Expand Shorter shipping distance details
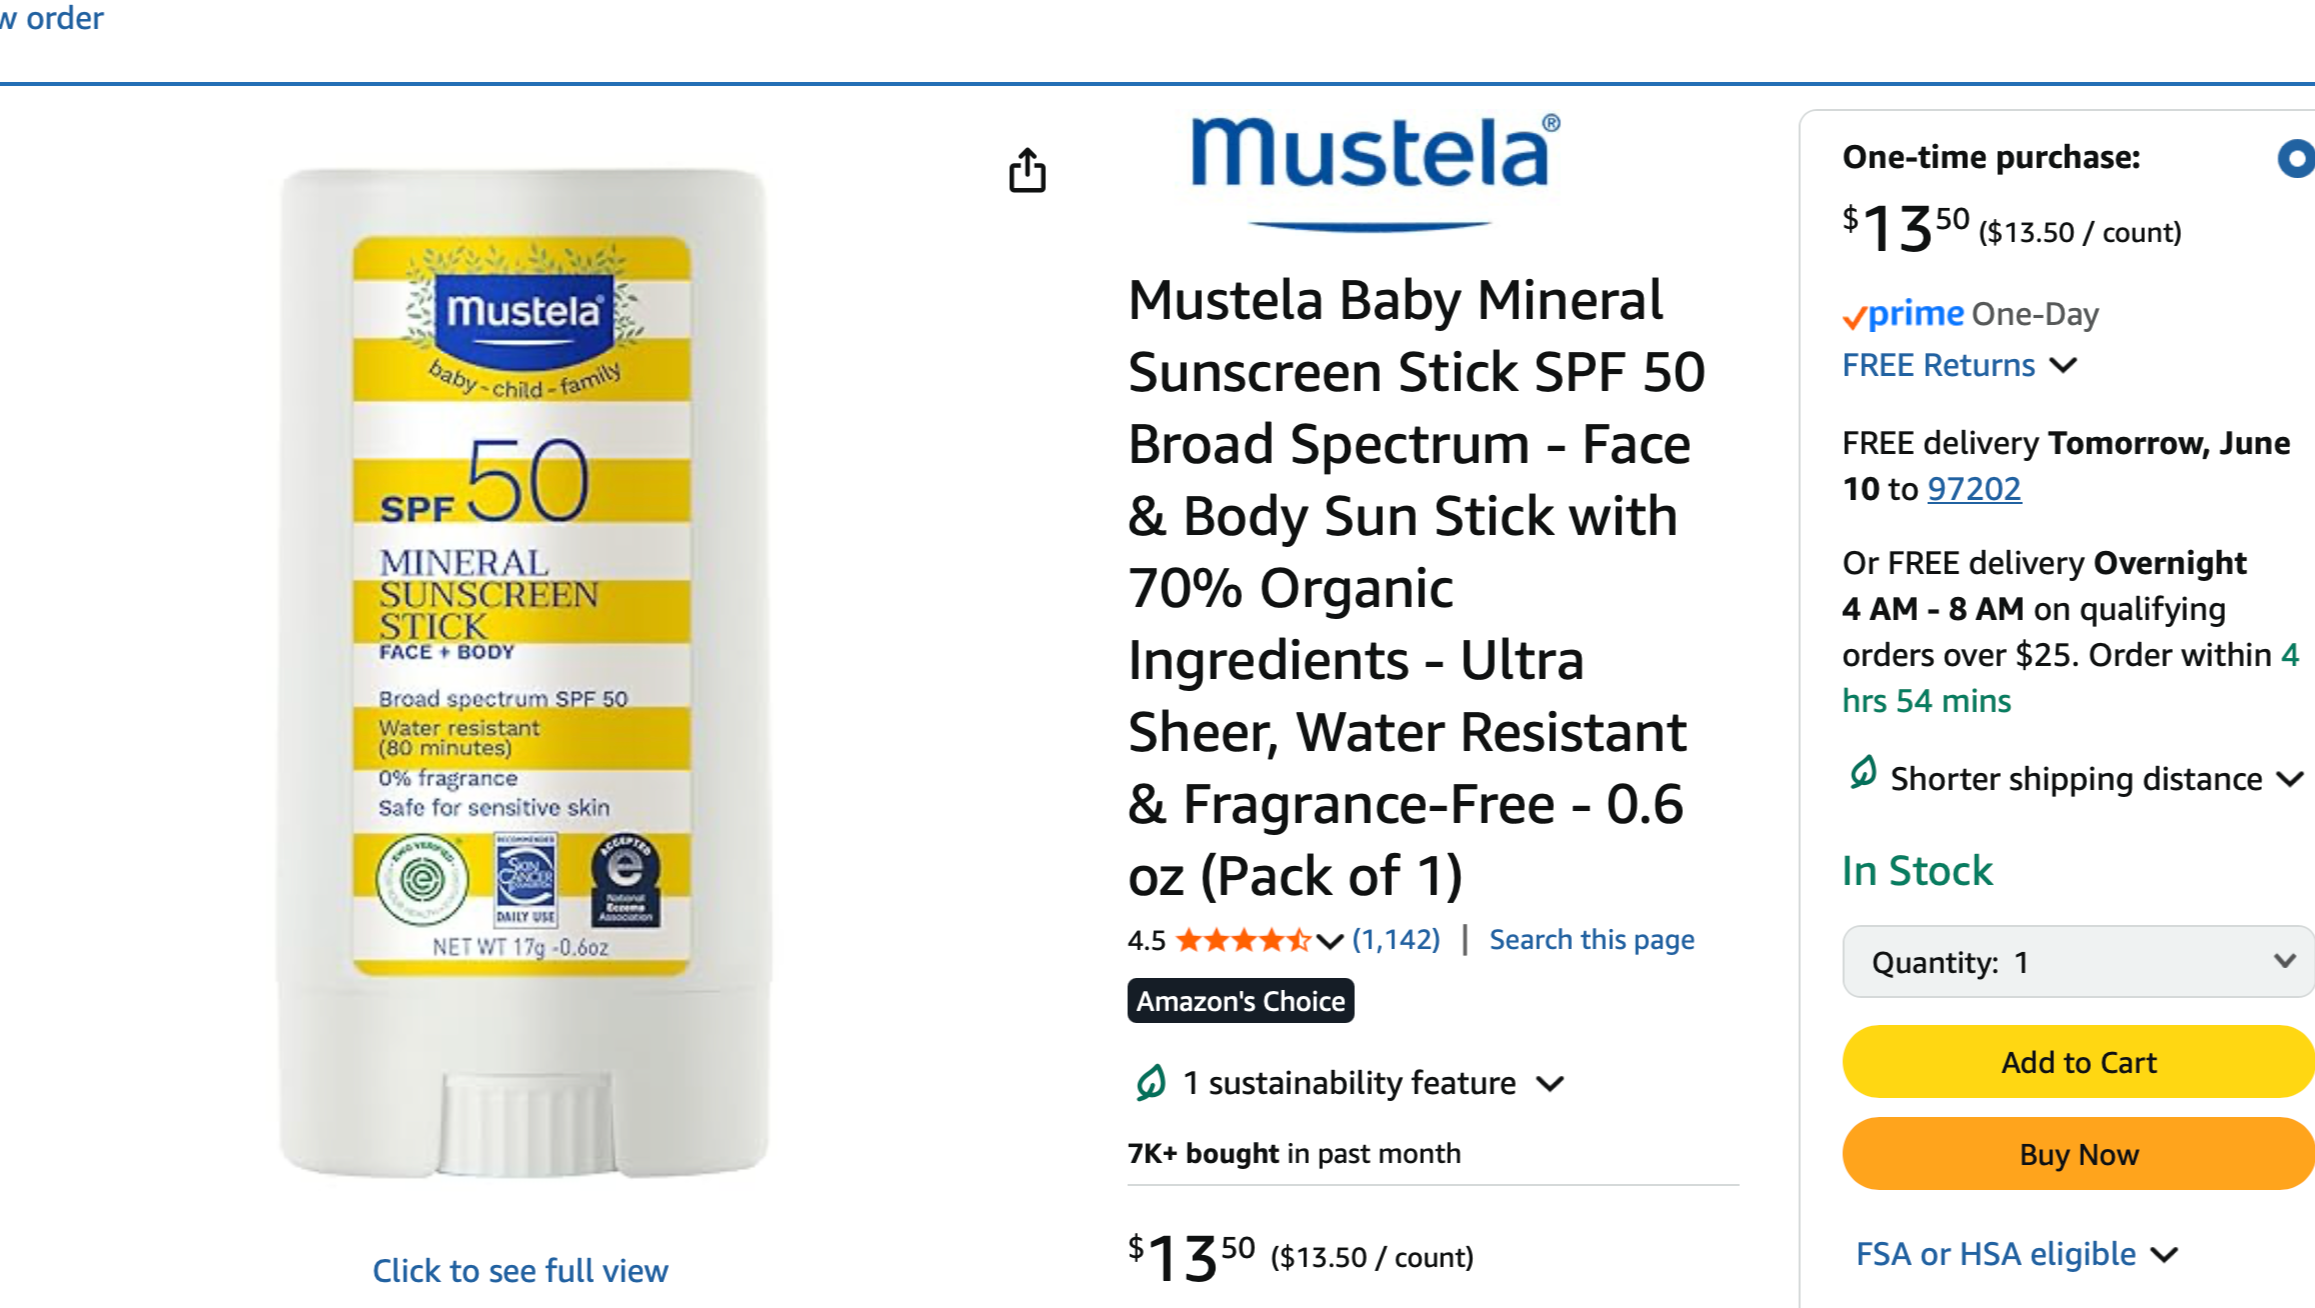 point(2290,779)
